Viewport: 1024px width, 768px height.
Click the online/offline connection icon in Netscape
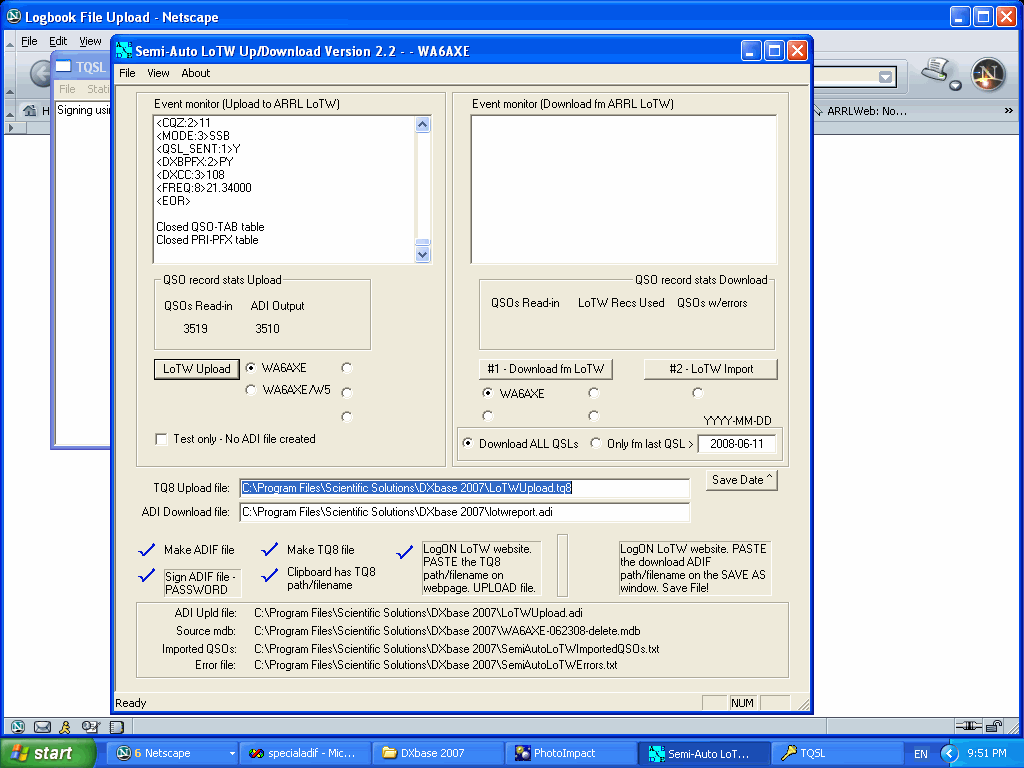[968, 726]
